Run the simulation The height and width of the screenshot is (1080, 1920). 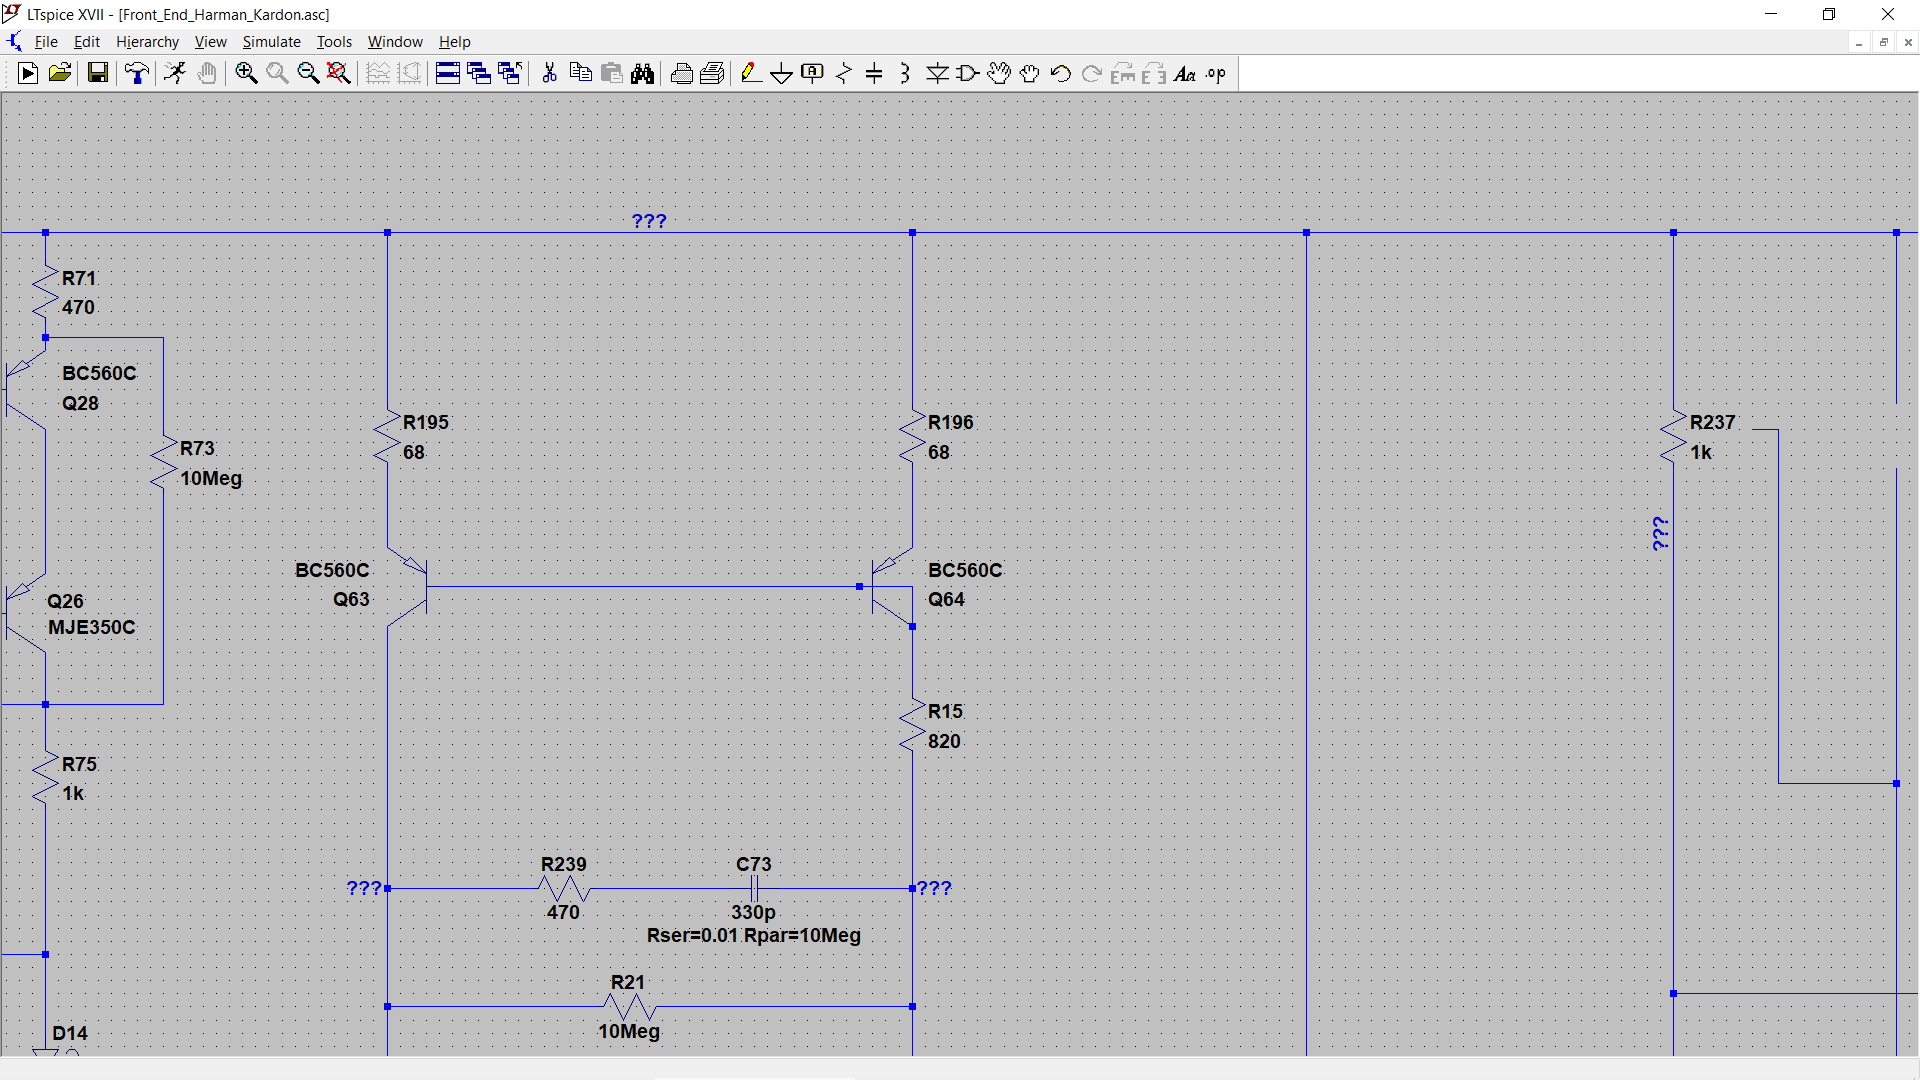[175, 73]
